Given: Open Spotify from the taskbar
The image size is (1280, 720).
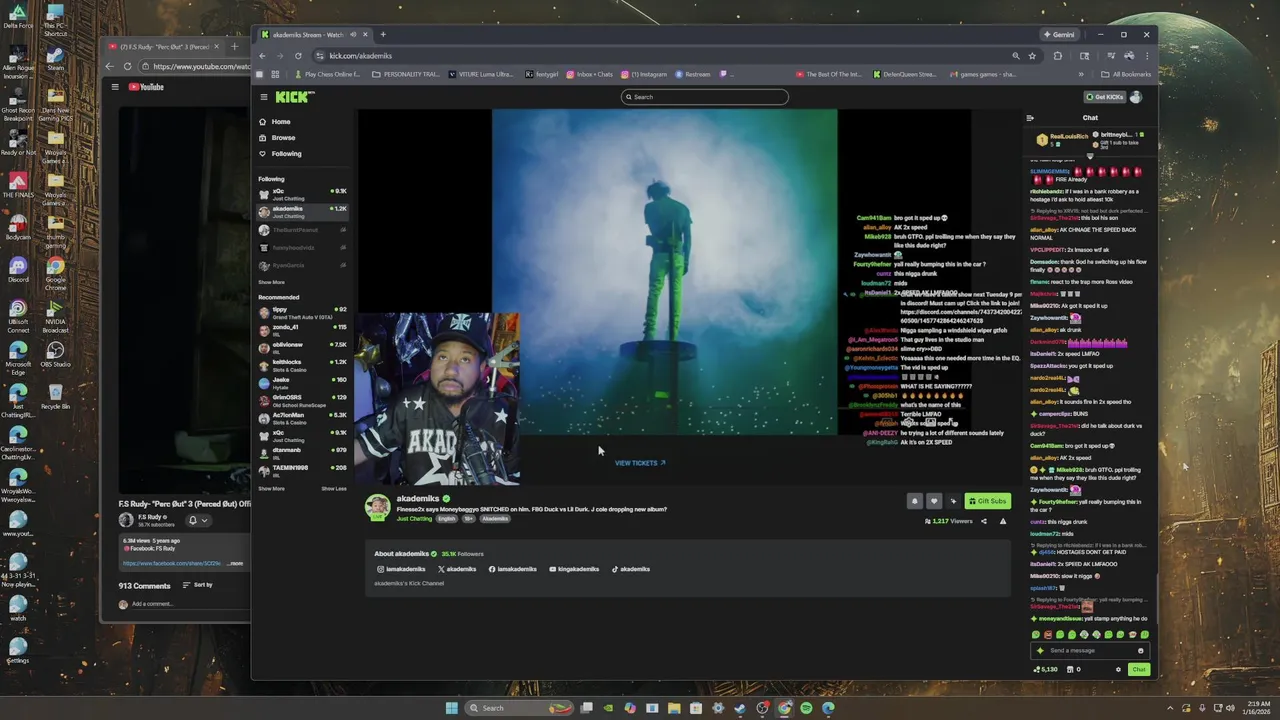Looking at the screenshot, I should (806, 708).
